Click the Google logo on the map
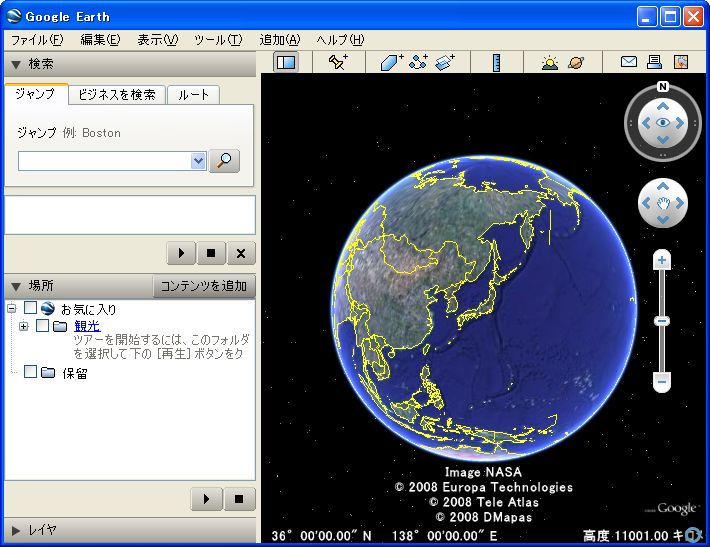 coord(676,509)
